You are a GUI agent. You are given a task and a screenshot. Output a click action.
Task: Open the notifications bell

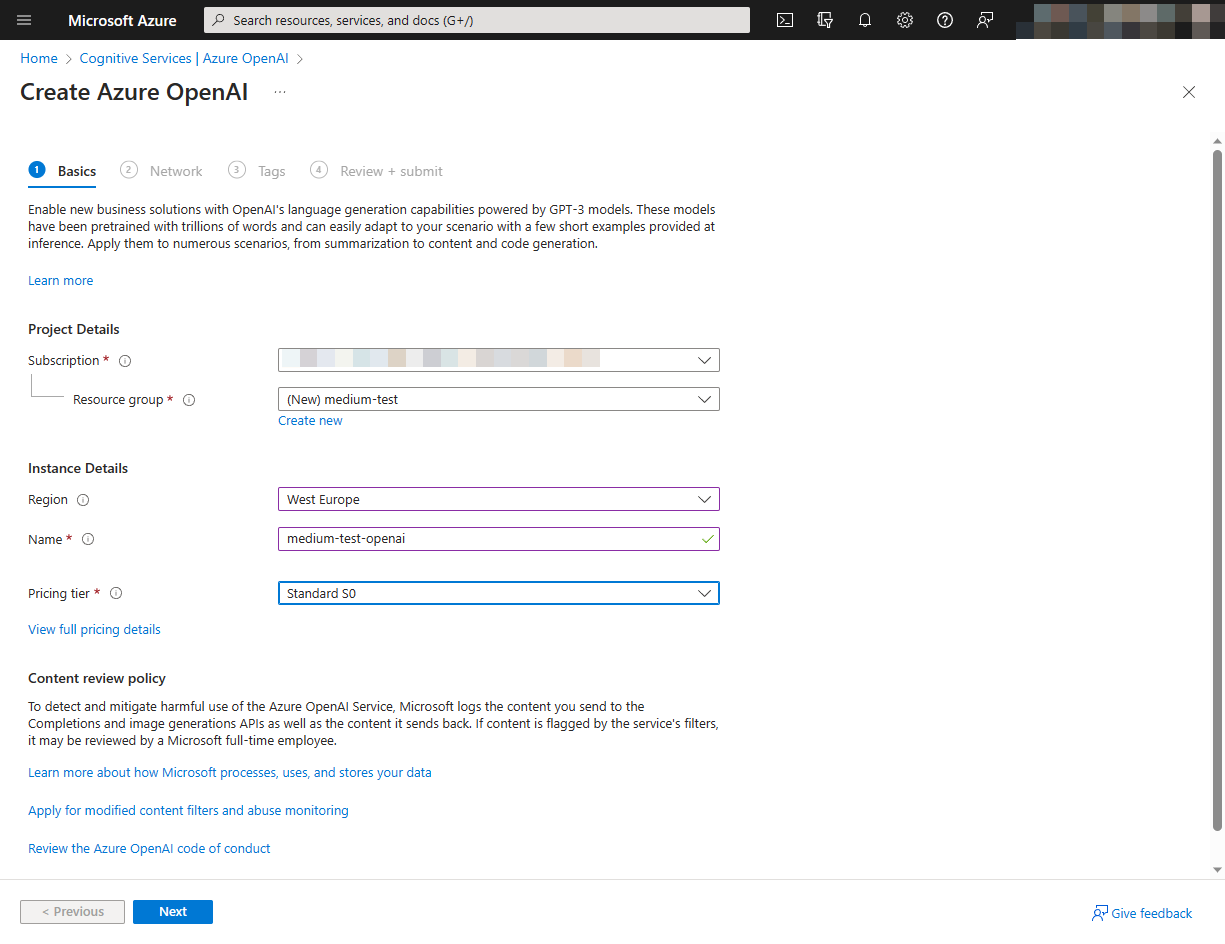point(865,20)
